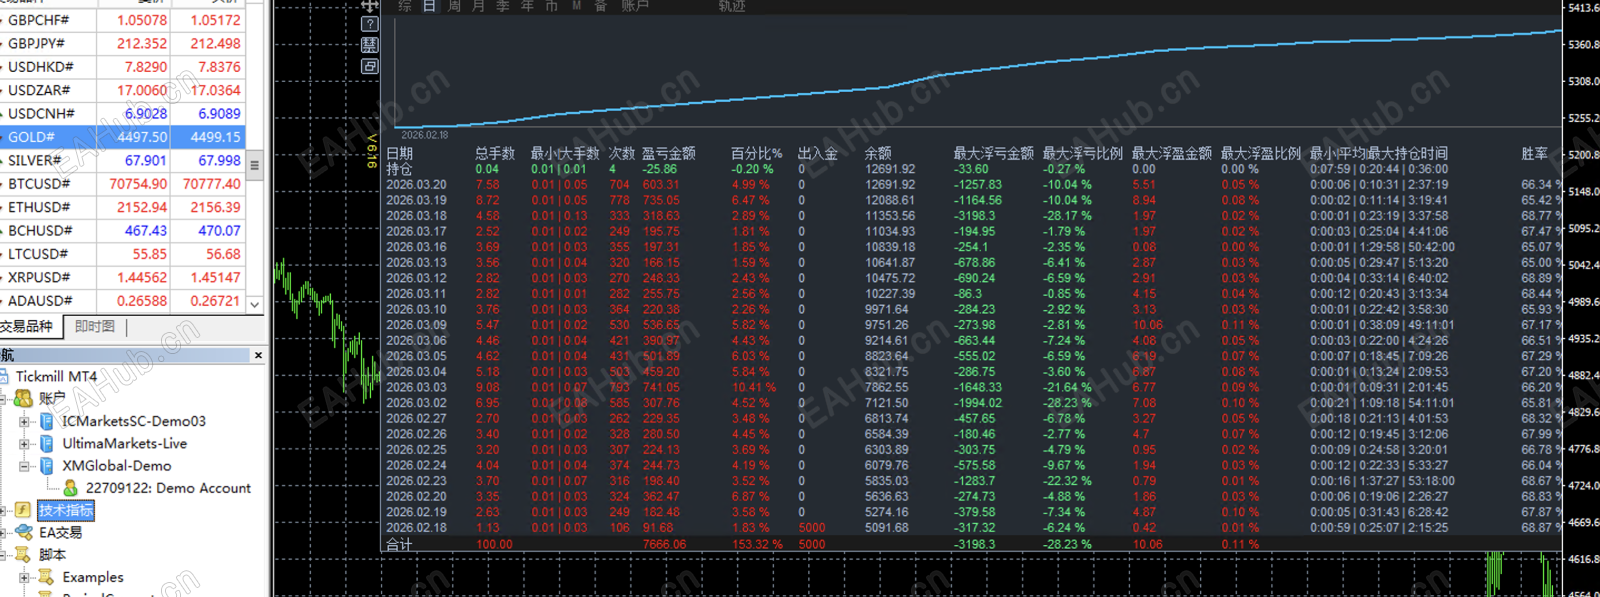1600x597 pixels.
Task: Select the GBPCHF# symbol row
Action: [x=122, y=20]
